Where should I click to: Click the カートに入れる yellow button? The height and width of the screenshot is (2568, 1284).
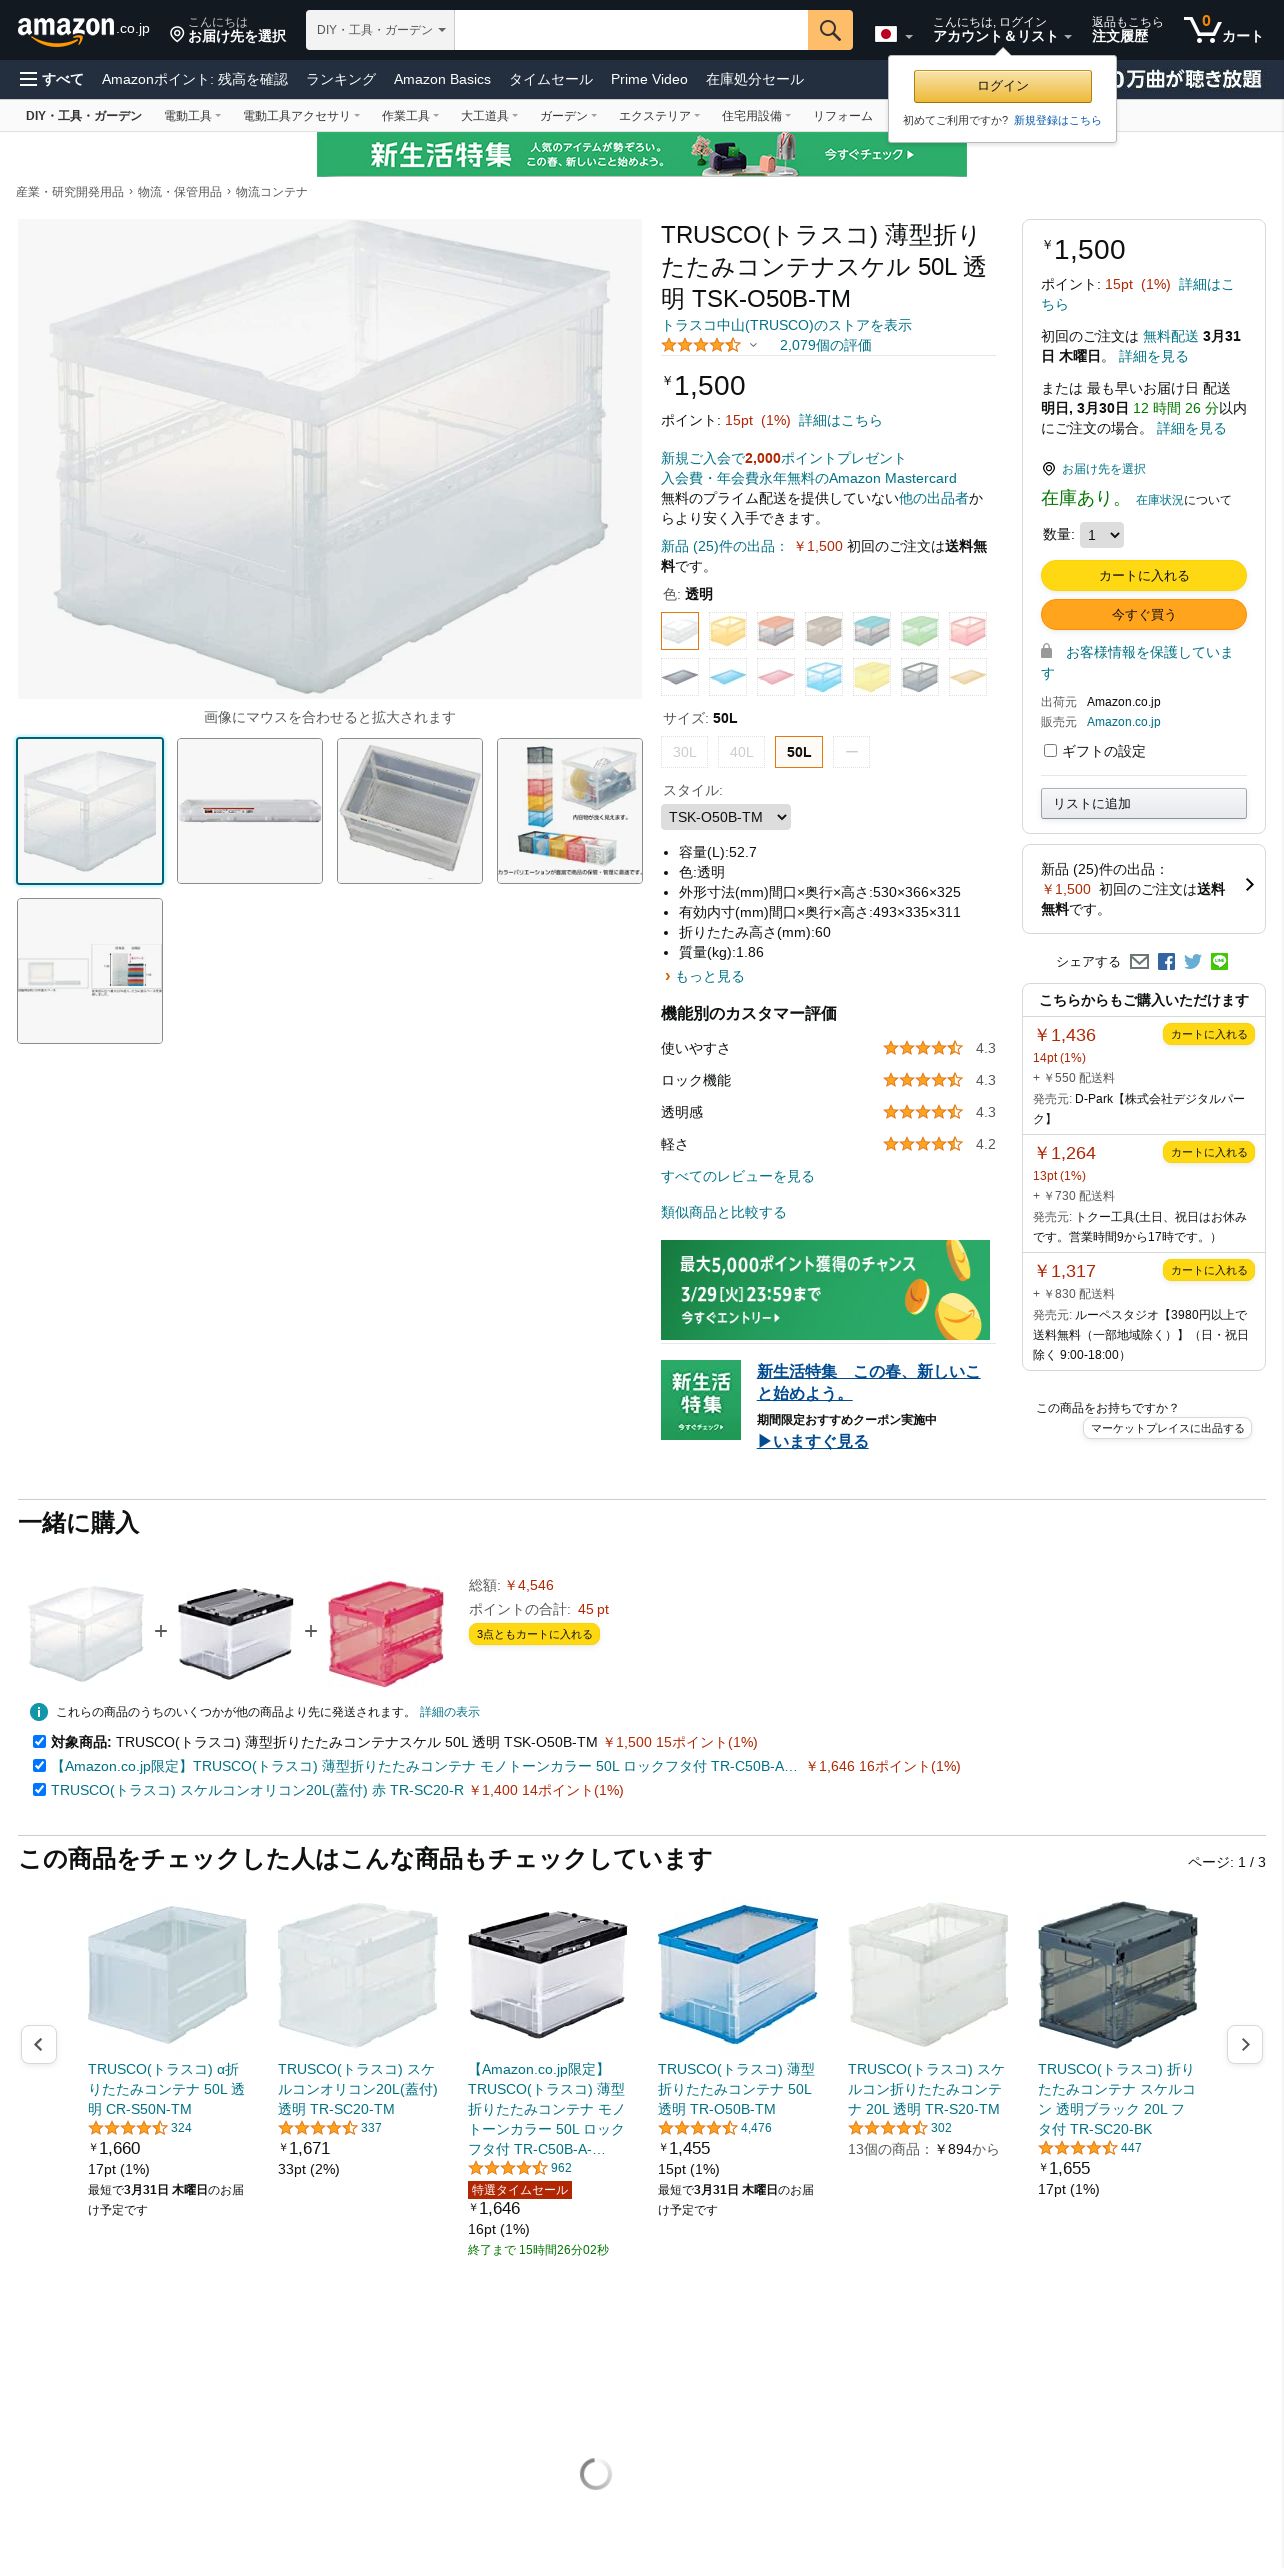(1144, 575)
